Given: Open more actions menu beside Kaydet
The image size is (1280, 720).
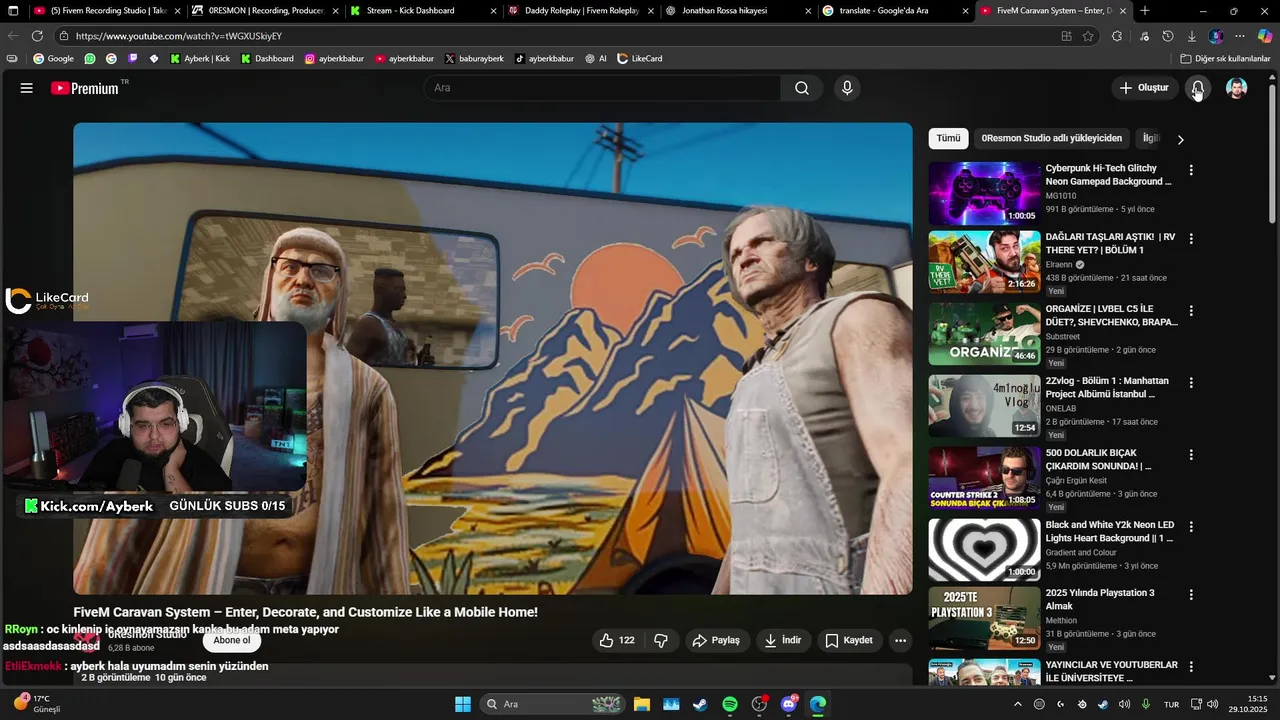Looking at the screenshot, I should click(900, 640).
